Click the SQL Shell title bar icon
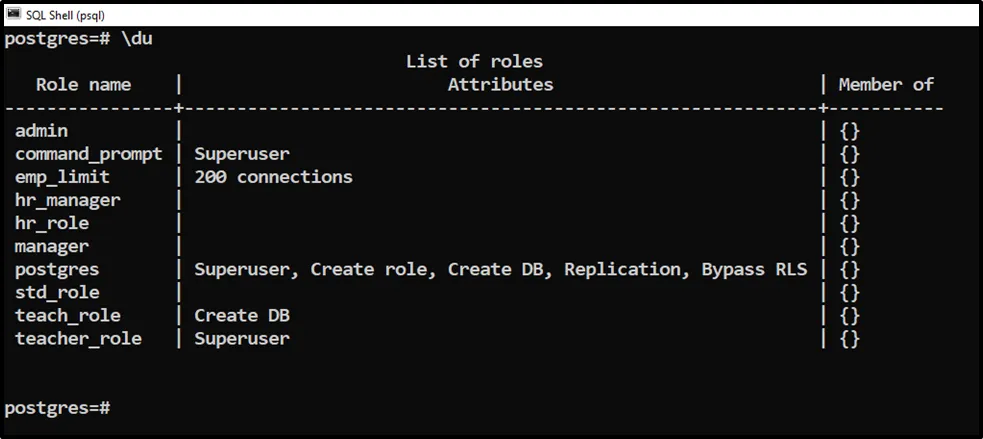The height and width of the screenshot is (439, 983). click(x=14, y=13)
